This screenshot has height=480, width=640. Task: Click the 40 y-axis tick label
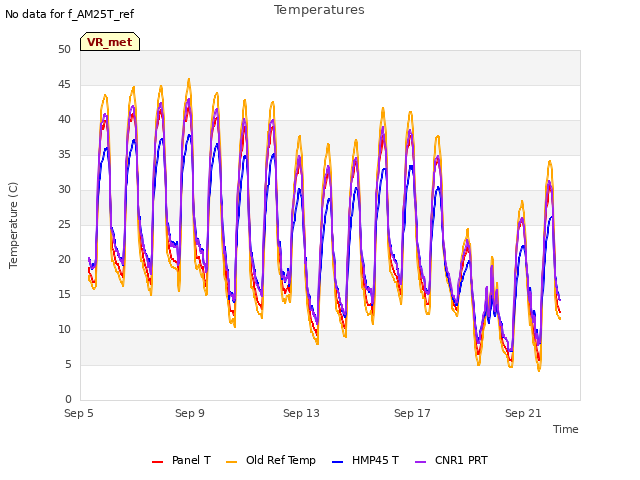64,120
